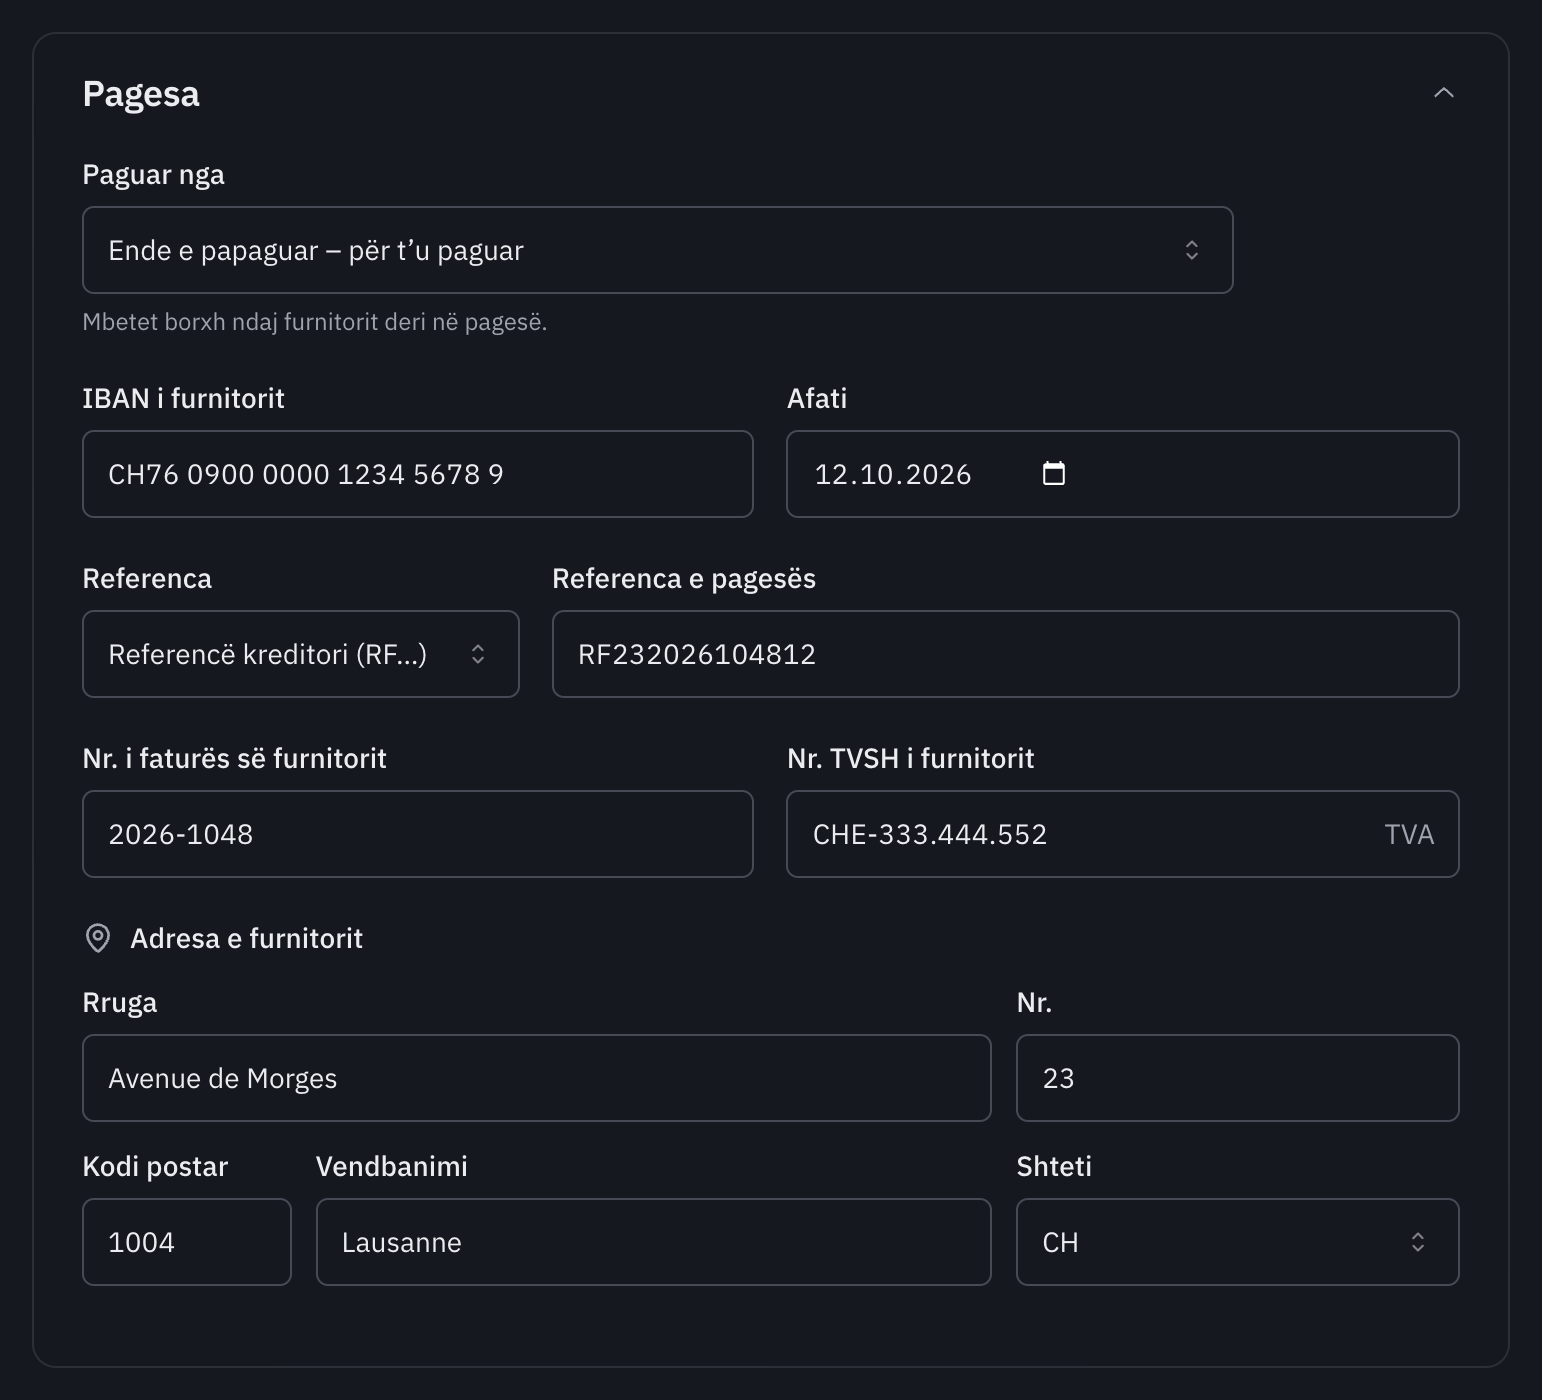1542x1400 pixels.
Task: Click the Nr. i faturës së furnitorit label
Action: (235, 758)
